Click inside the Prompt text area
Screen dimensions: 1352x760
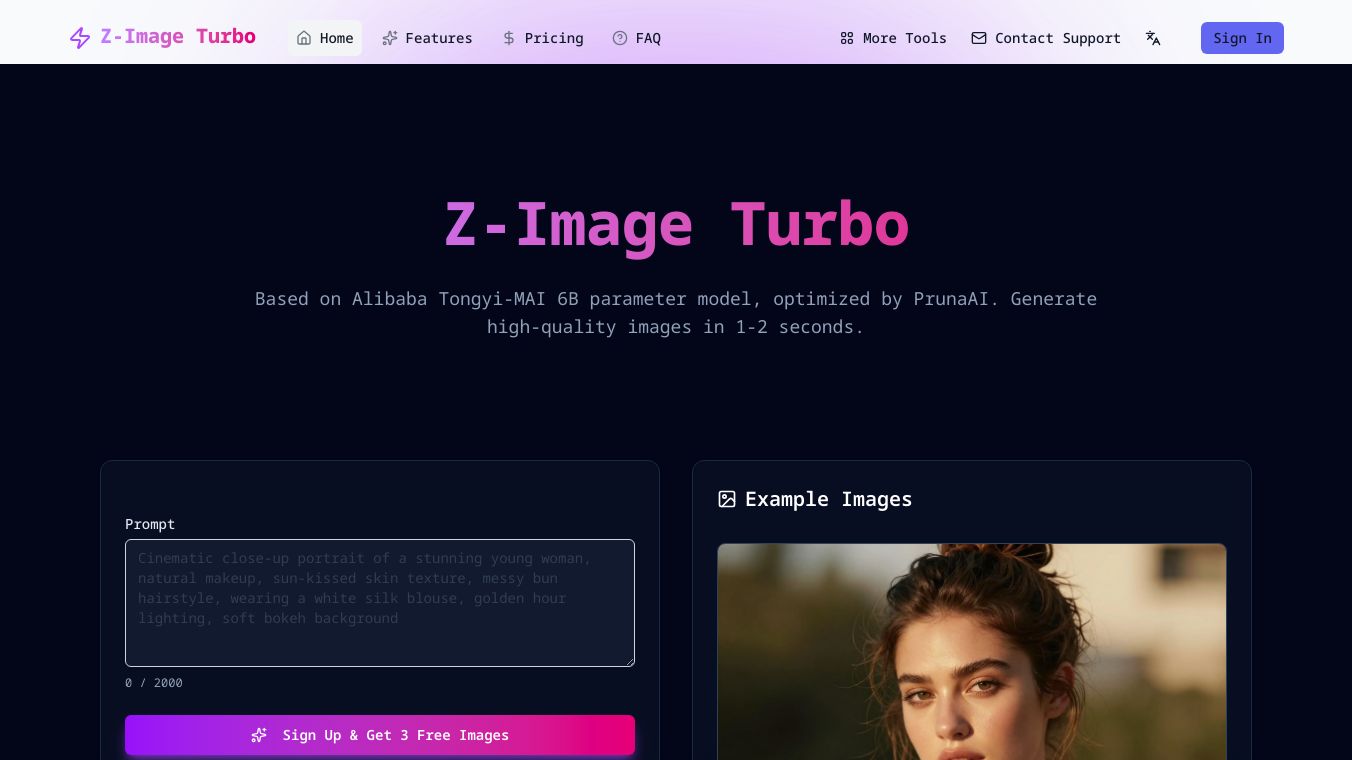(x=380, y=603)
